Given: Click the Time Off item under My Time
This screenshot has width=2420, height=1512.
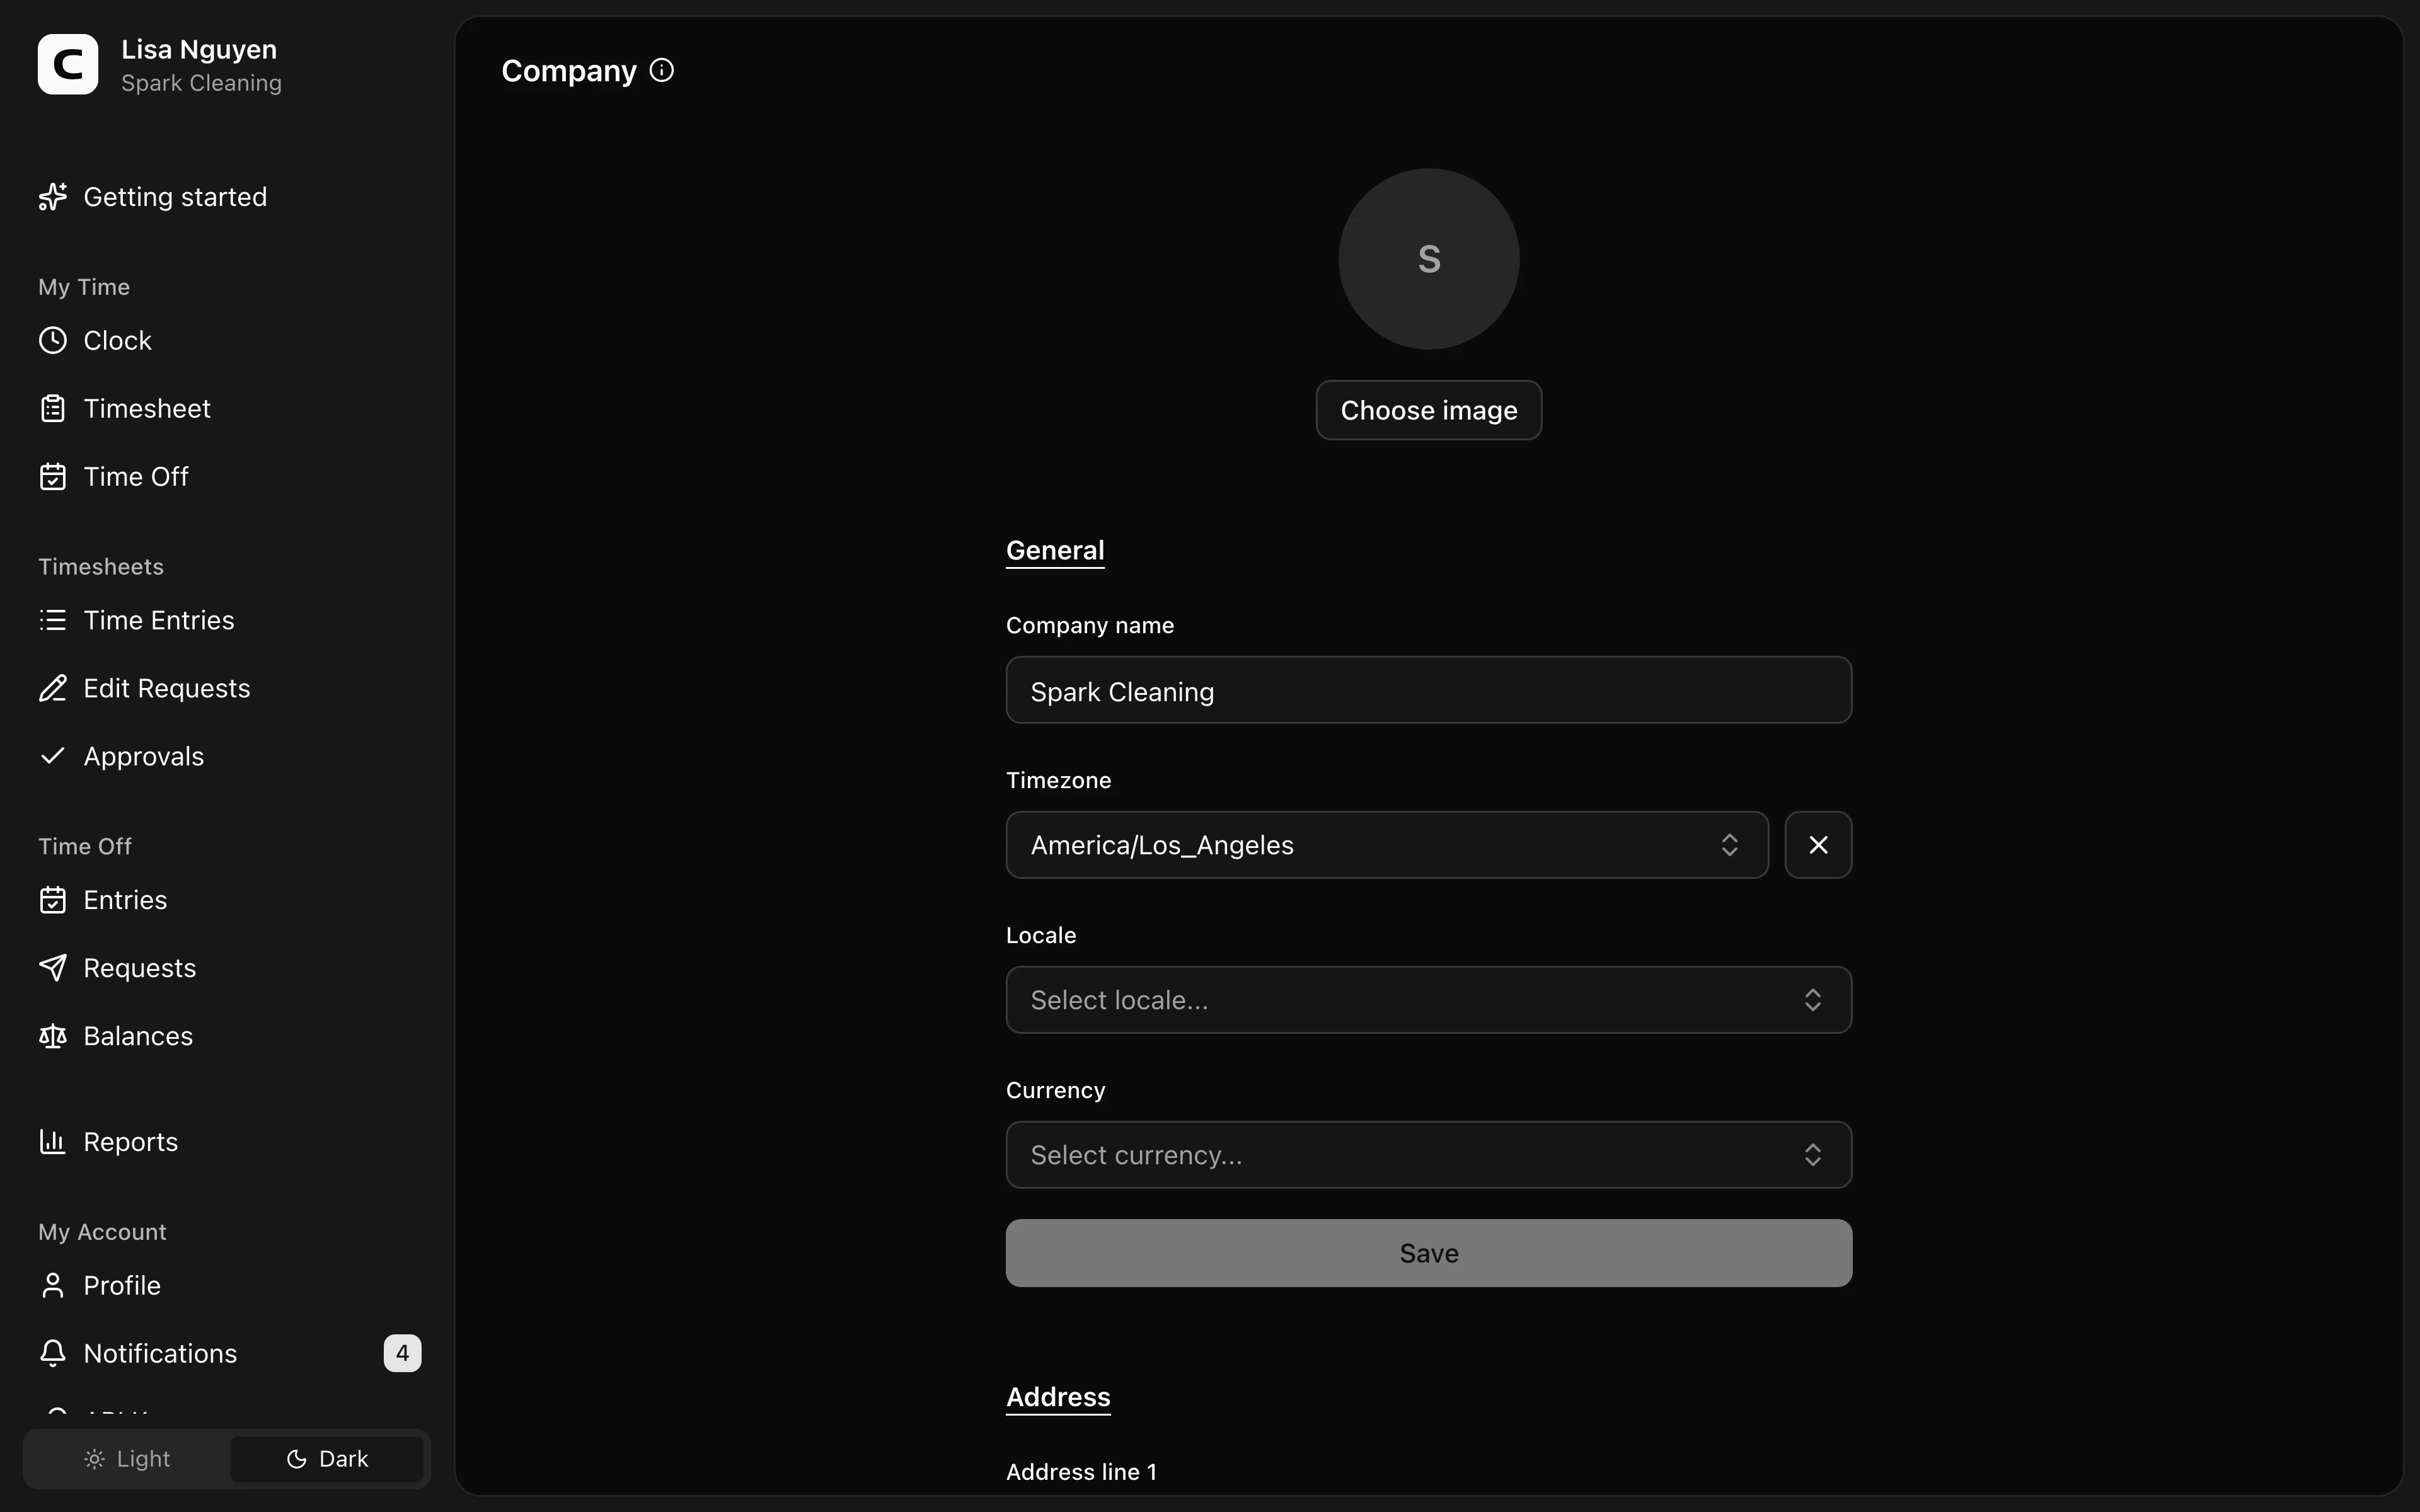Looking at the screenshot, I should (x=228, y=477).
